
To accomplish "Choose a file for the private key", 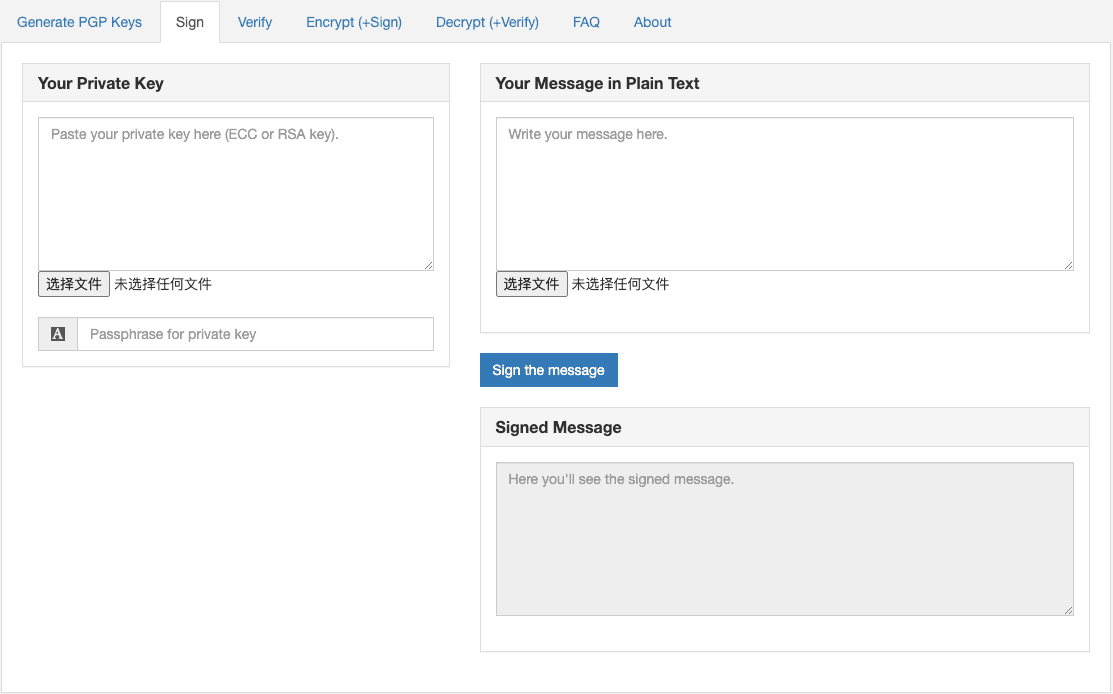I will (74, 284).
